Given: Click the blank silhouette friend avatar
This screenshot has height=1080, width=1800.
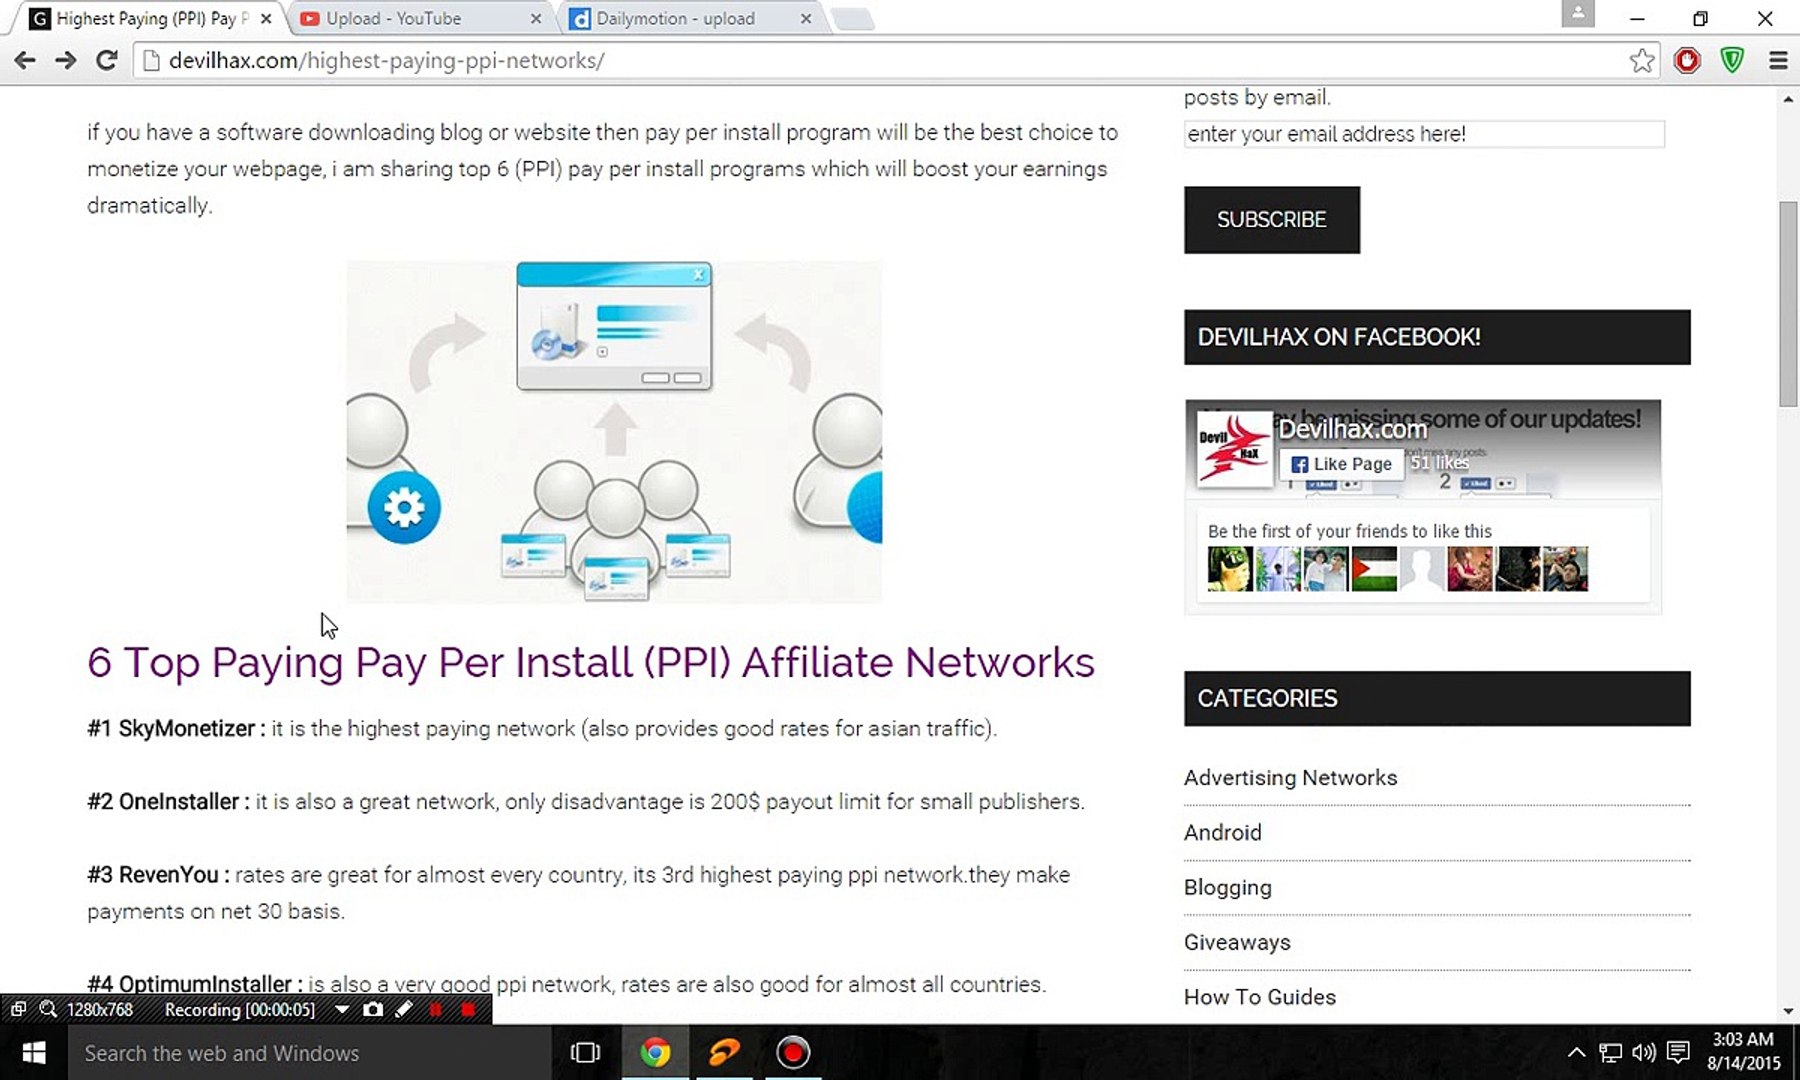Looking at the screenshot, I should pyautogui.click(x=1422, y=569).
